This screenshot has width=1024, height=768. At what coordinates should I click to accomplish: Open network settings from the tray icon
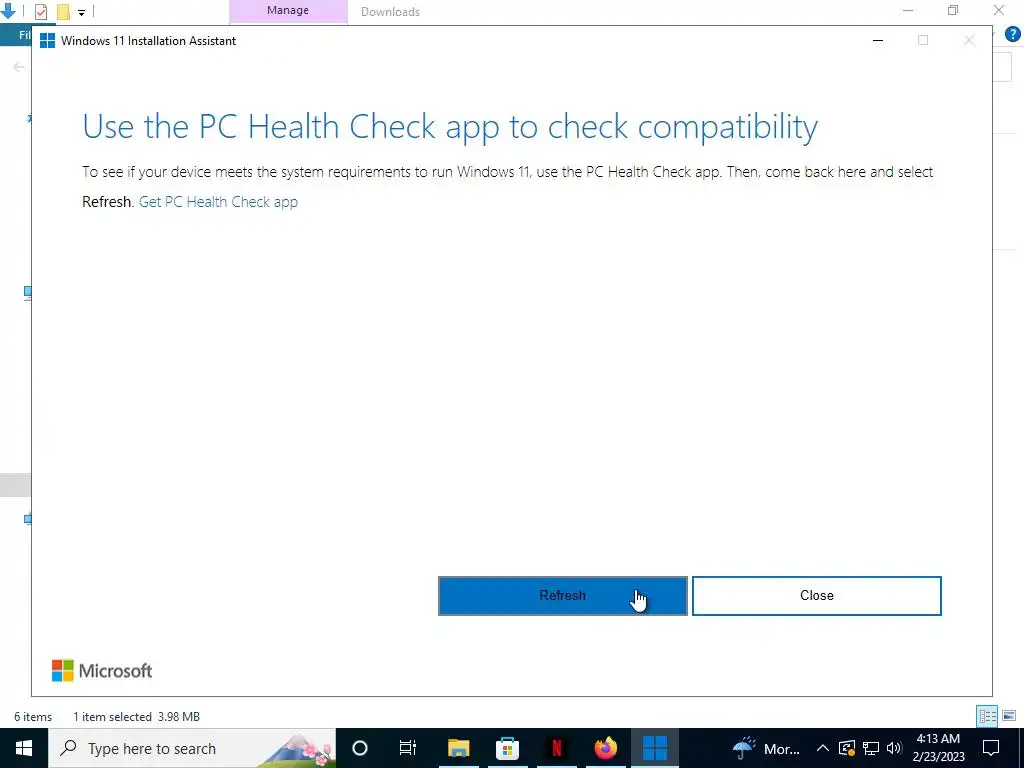click(871, 748)
